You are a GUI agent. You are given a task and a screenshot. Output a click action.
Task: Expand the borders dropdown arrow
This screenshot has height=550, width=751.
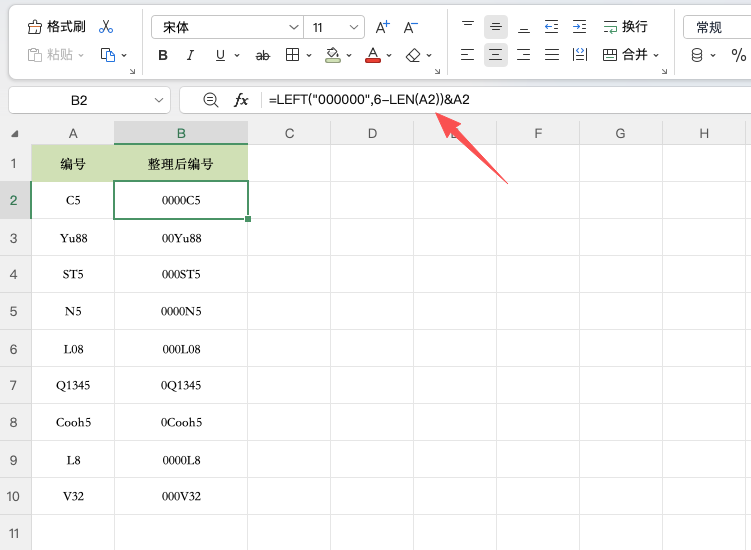[309, 55]
